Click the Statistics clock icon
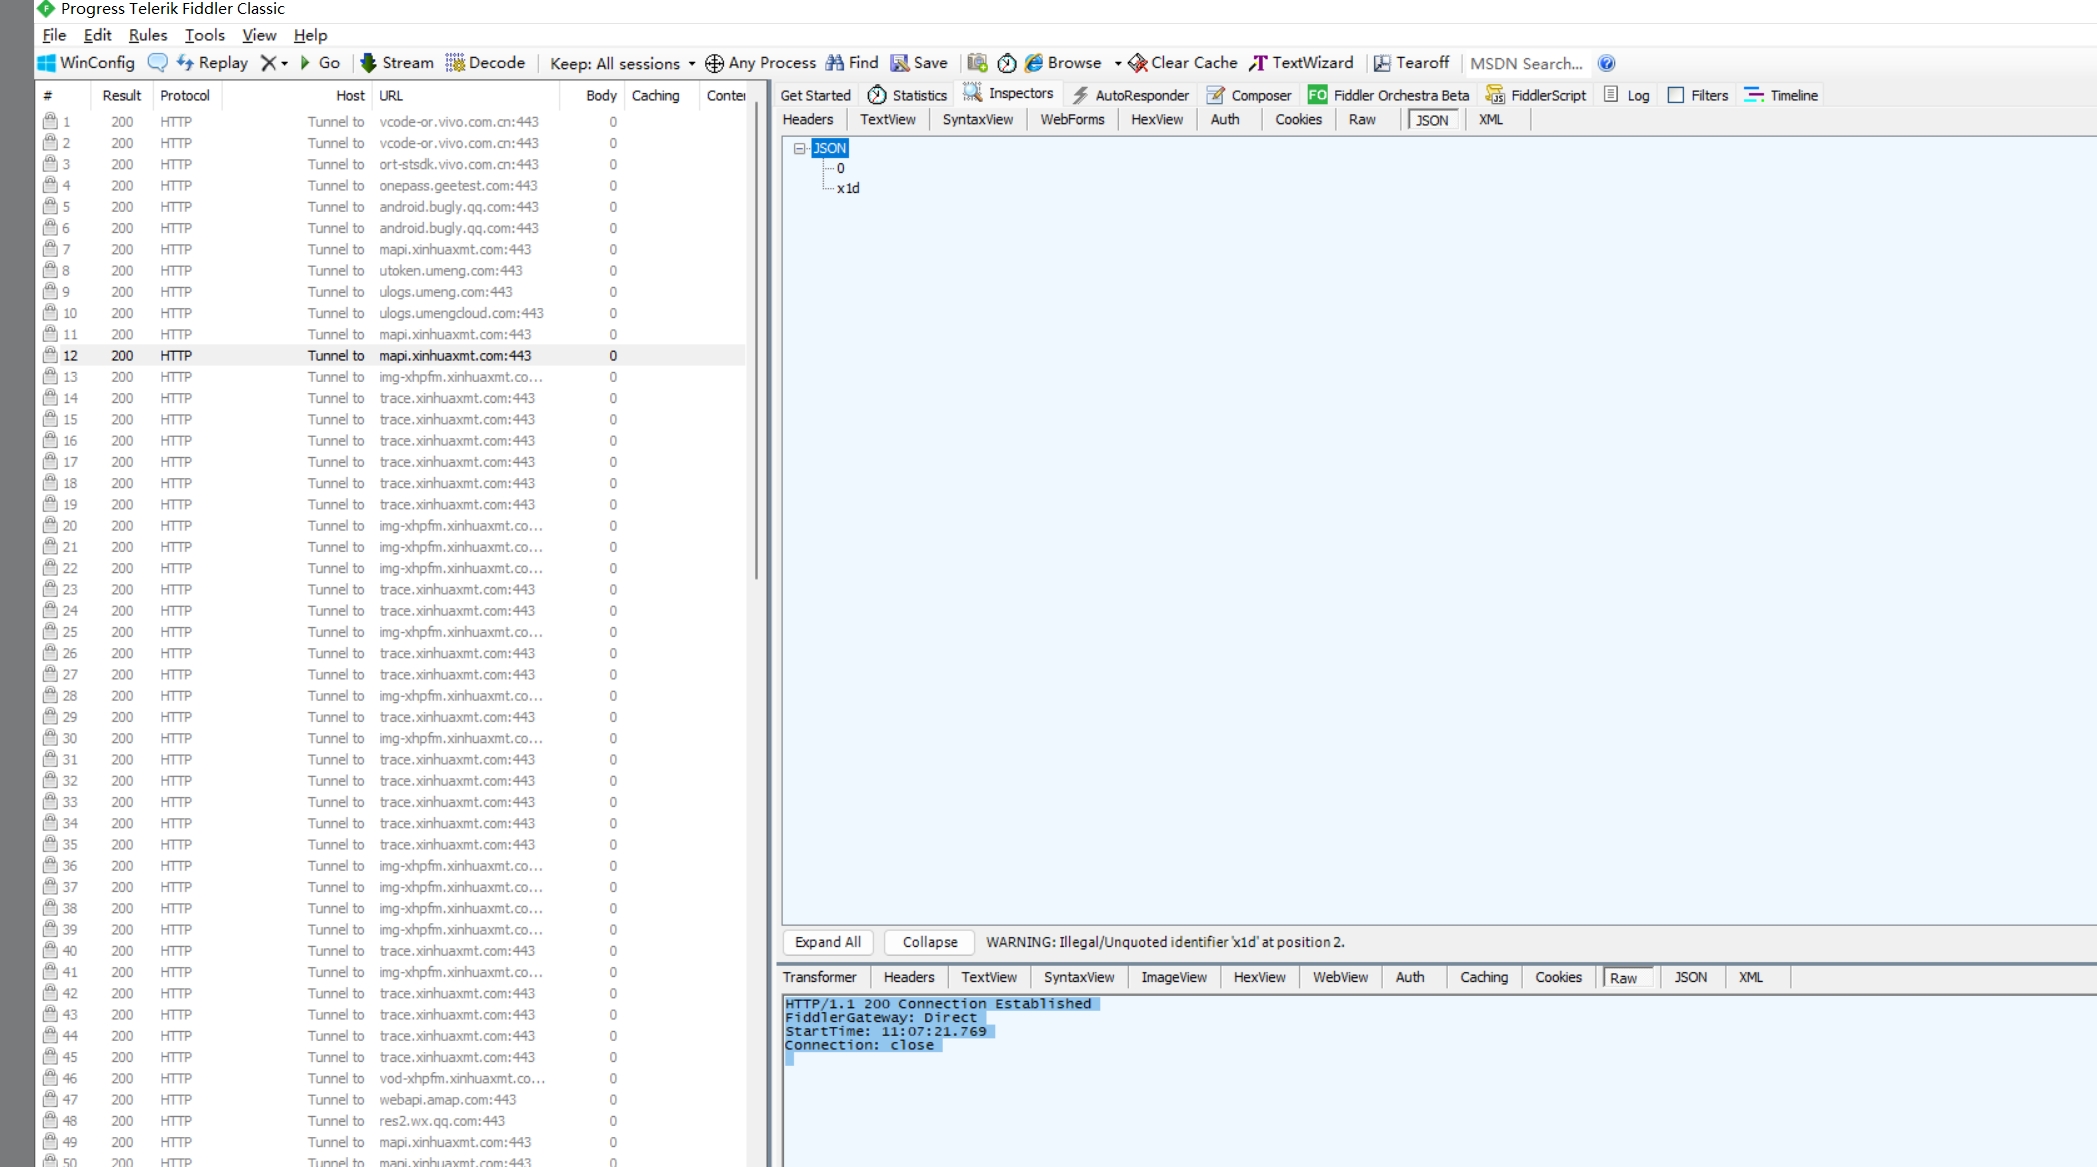The image size is (2097, 1167). [877, 95]
